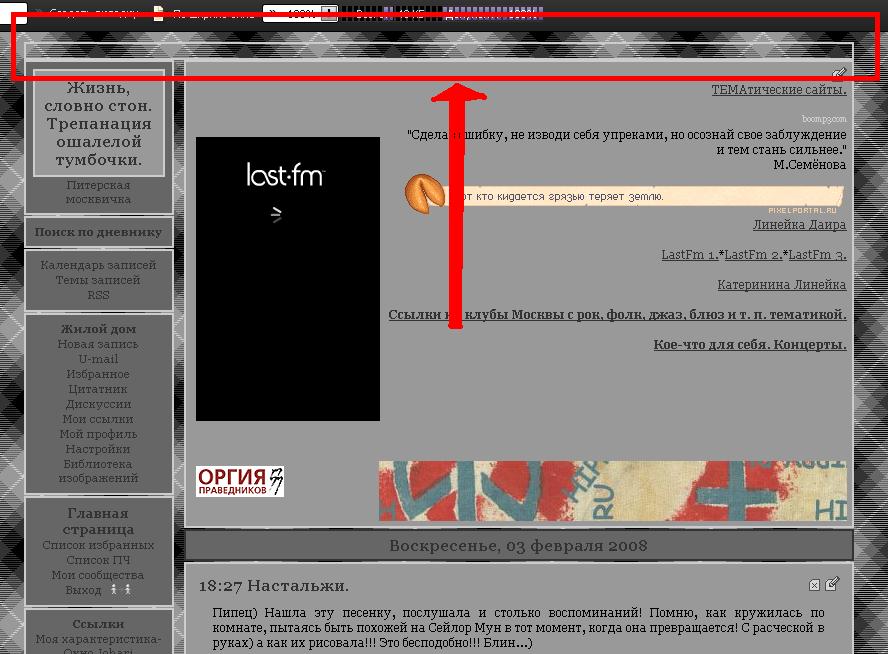Screen dimensions: 888x654
Task: Click the last.fm widget logo
Action: (x=286, y=176)
